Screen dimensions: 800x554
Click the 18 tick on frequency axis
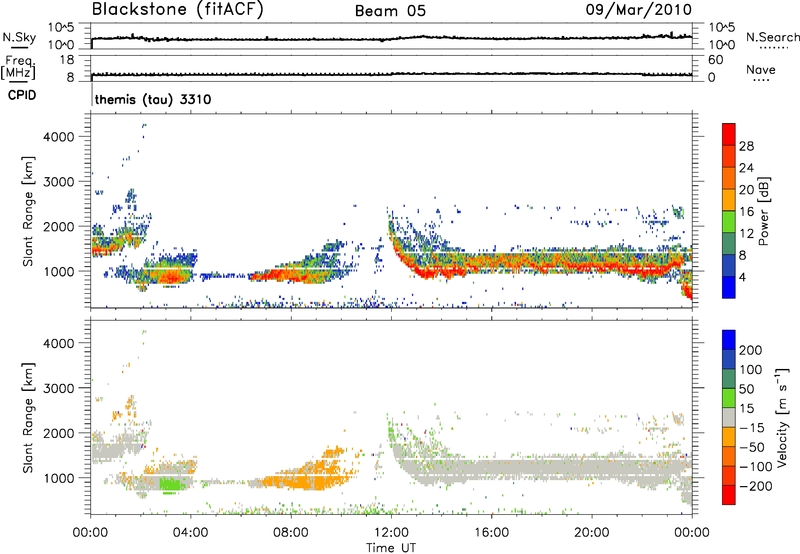[67, 60]
